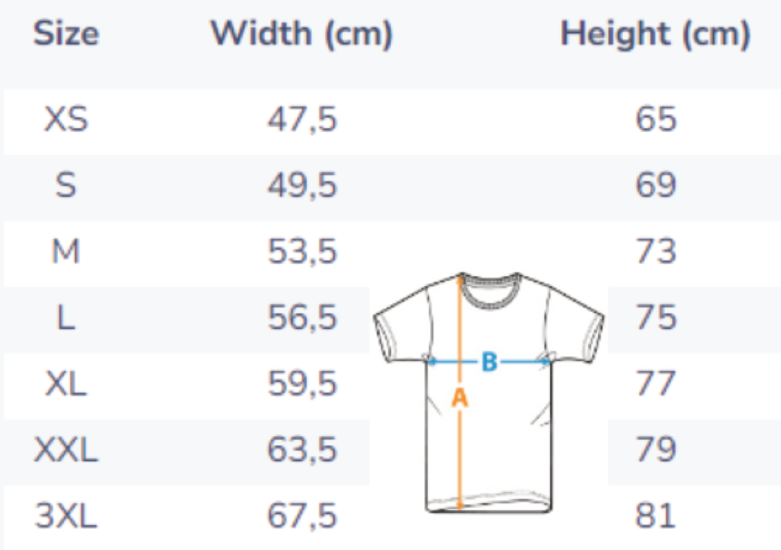Click the height value 77
781x550 pixels.
(x=656, y=383)
